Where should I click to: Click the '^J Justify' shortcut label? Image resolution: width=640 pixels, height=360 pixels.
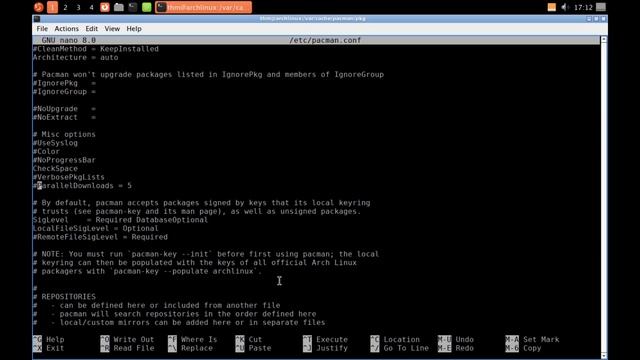[x=325, y=348]
